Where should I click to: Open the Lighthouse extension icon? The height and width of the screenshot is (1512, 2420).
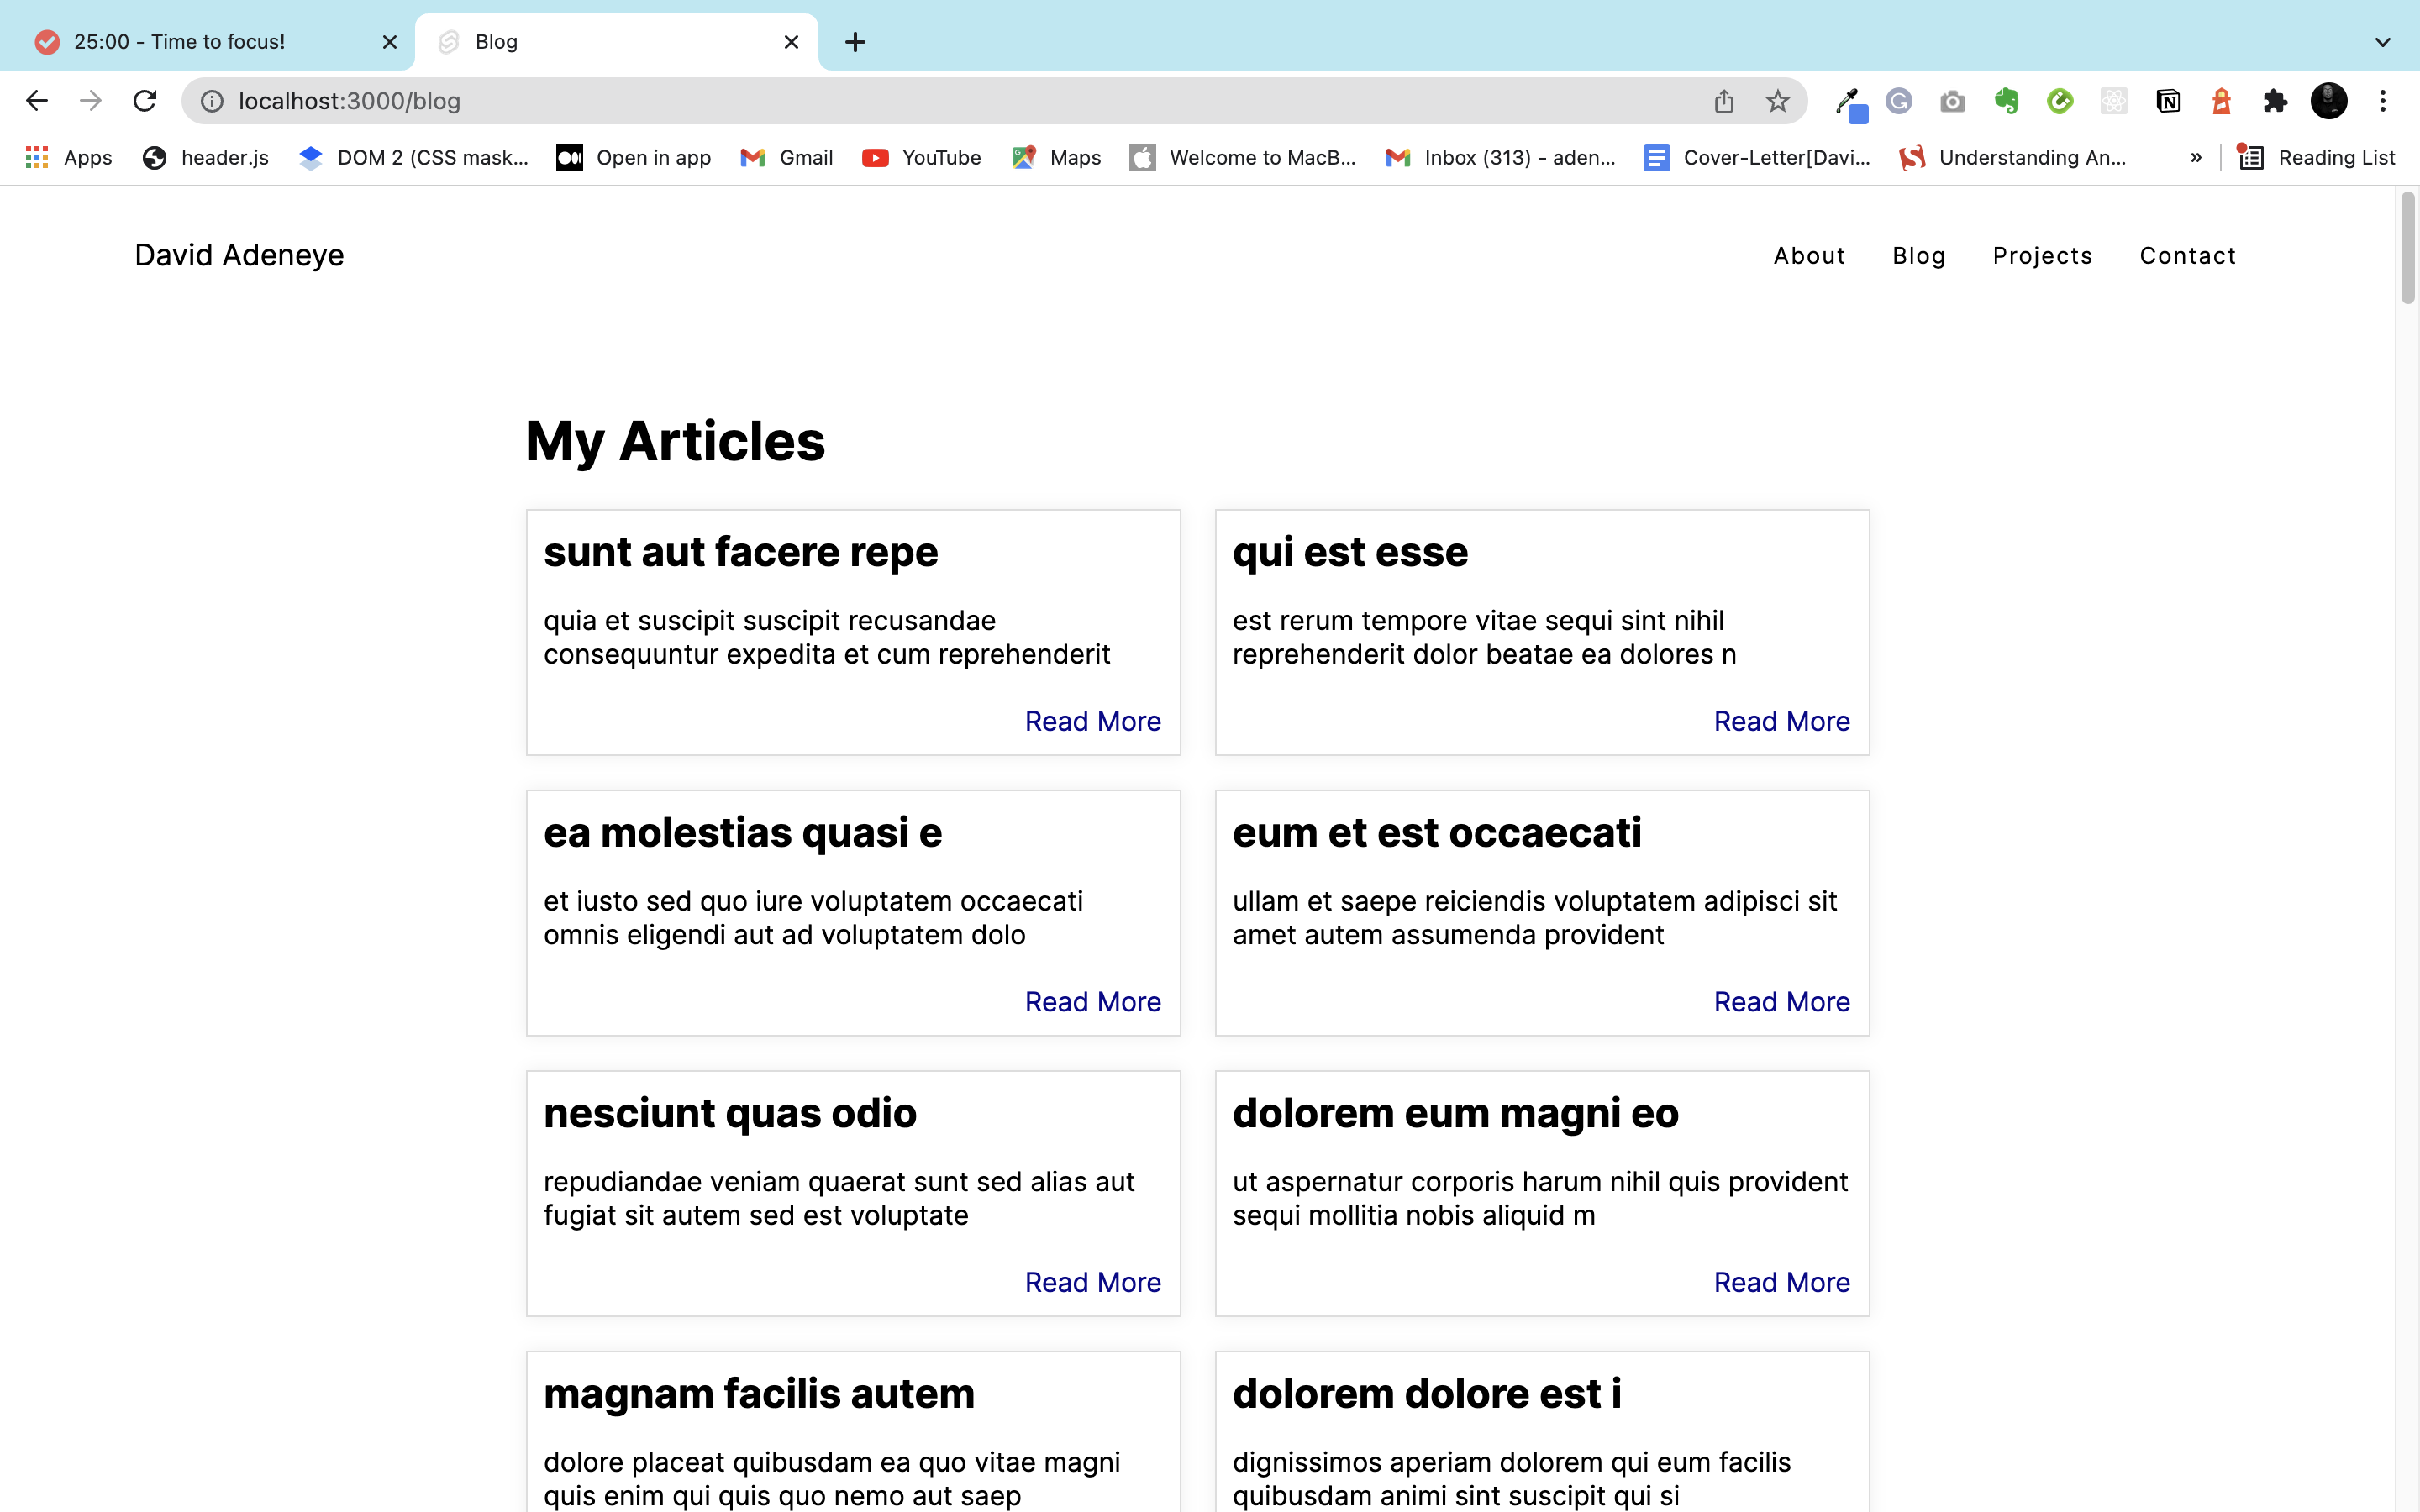click(x=2221, y=101)
